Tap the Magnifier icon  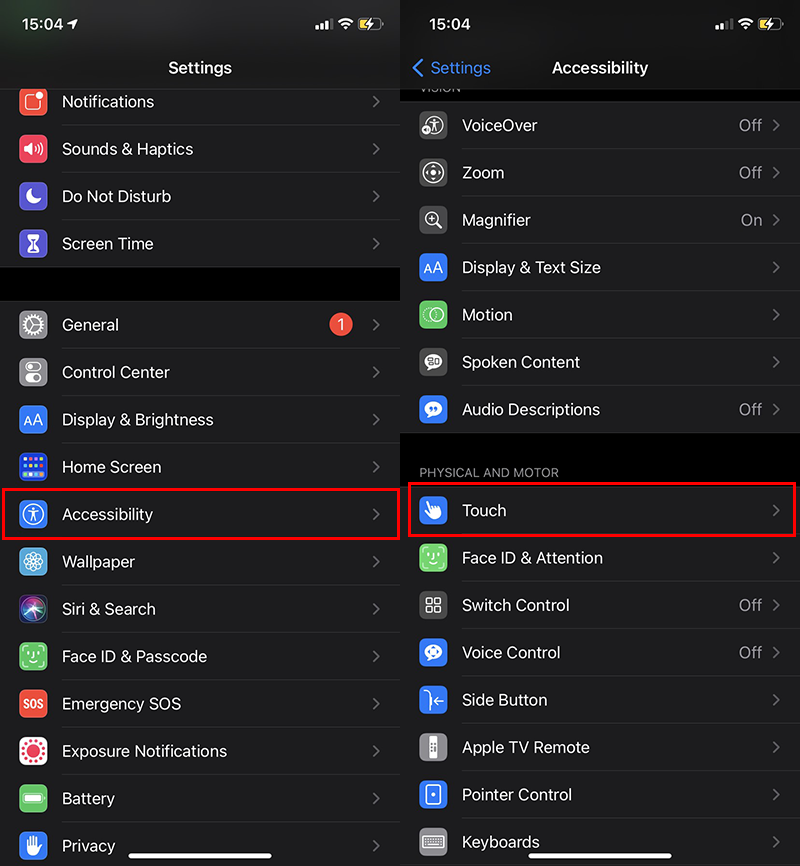(433, 220)
